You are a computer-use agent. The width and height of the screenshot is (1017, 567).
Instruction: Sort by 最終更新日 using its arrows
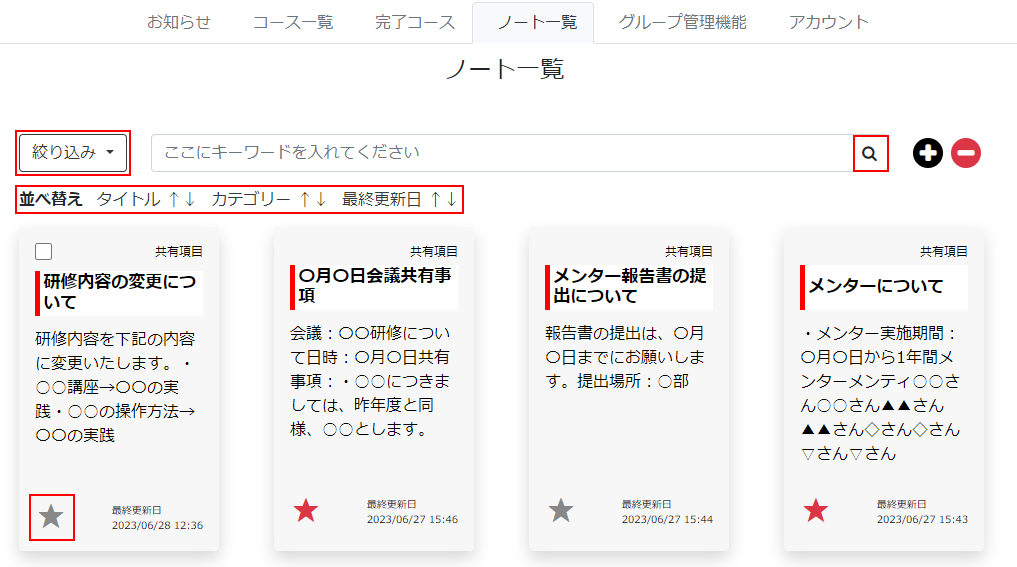pos(443,199)
